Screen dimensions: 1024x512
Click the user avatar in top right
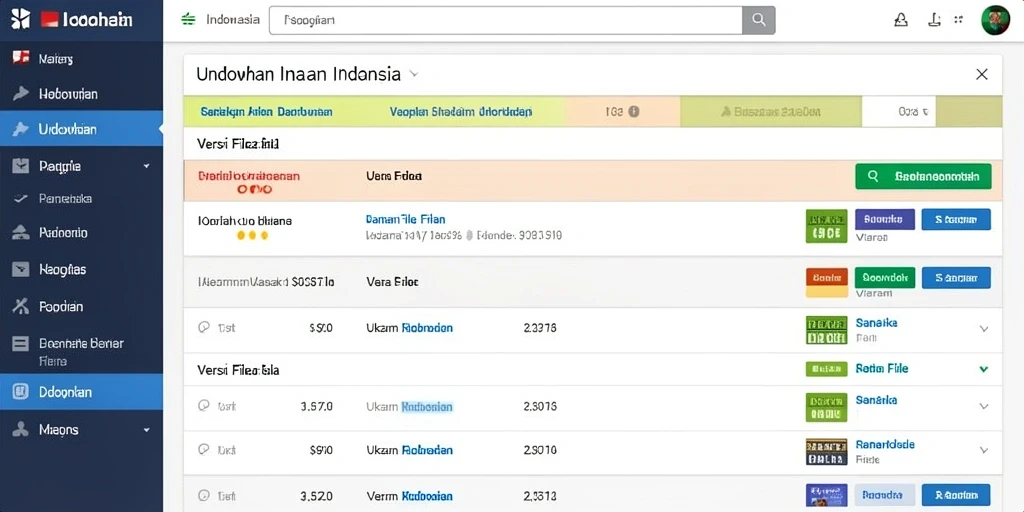(x=995, y=20)
